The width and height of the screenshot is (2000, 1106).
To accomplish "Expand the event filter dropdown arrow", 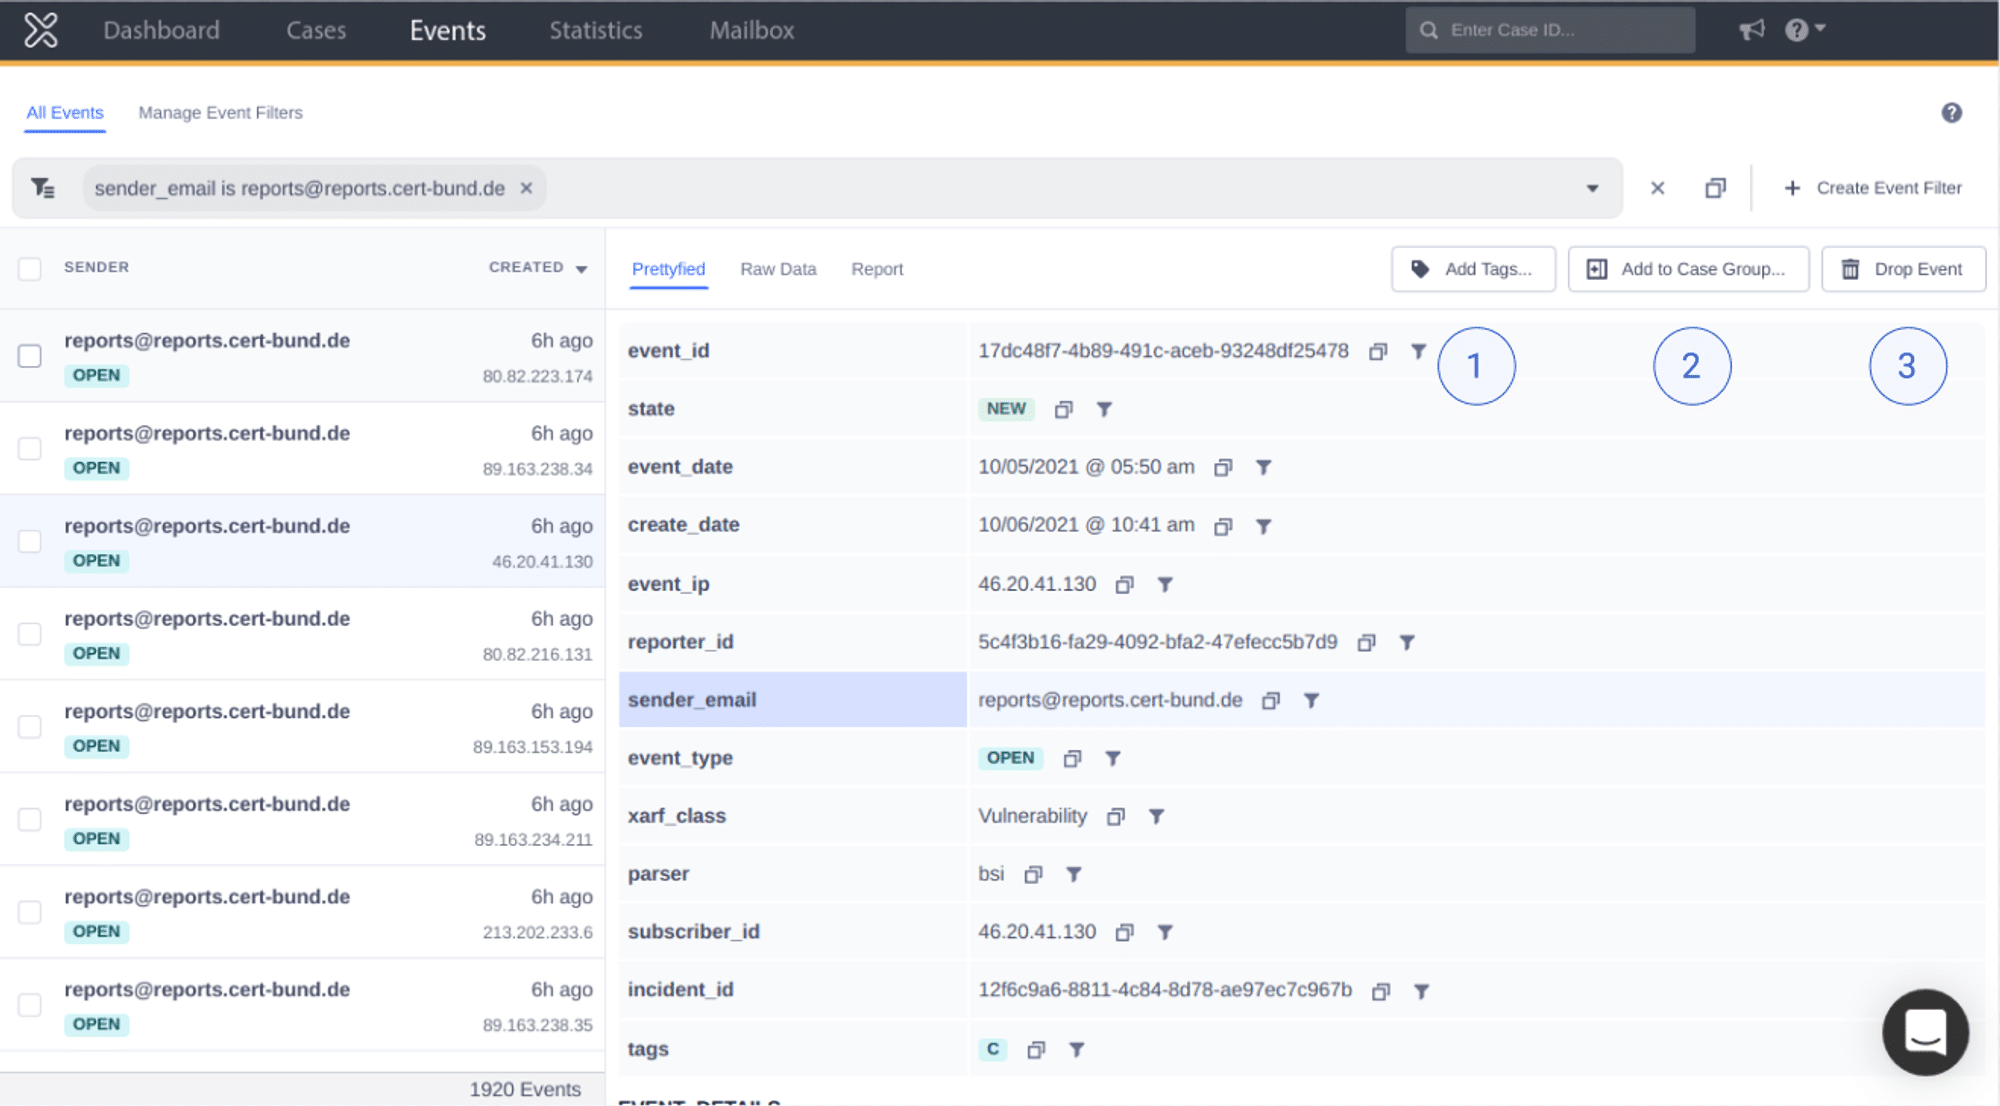I will click(x=1593, y=188).
